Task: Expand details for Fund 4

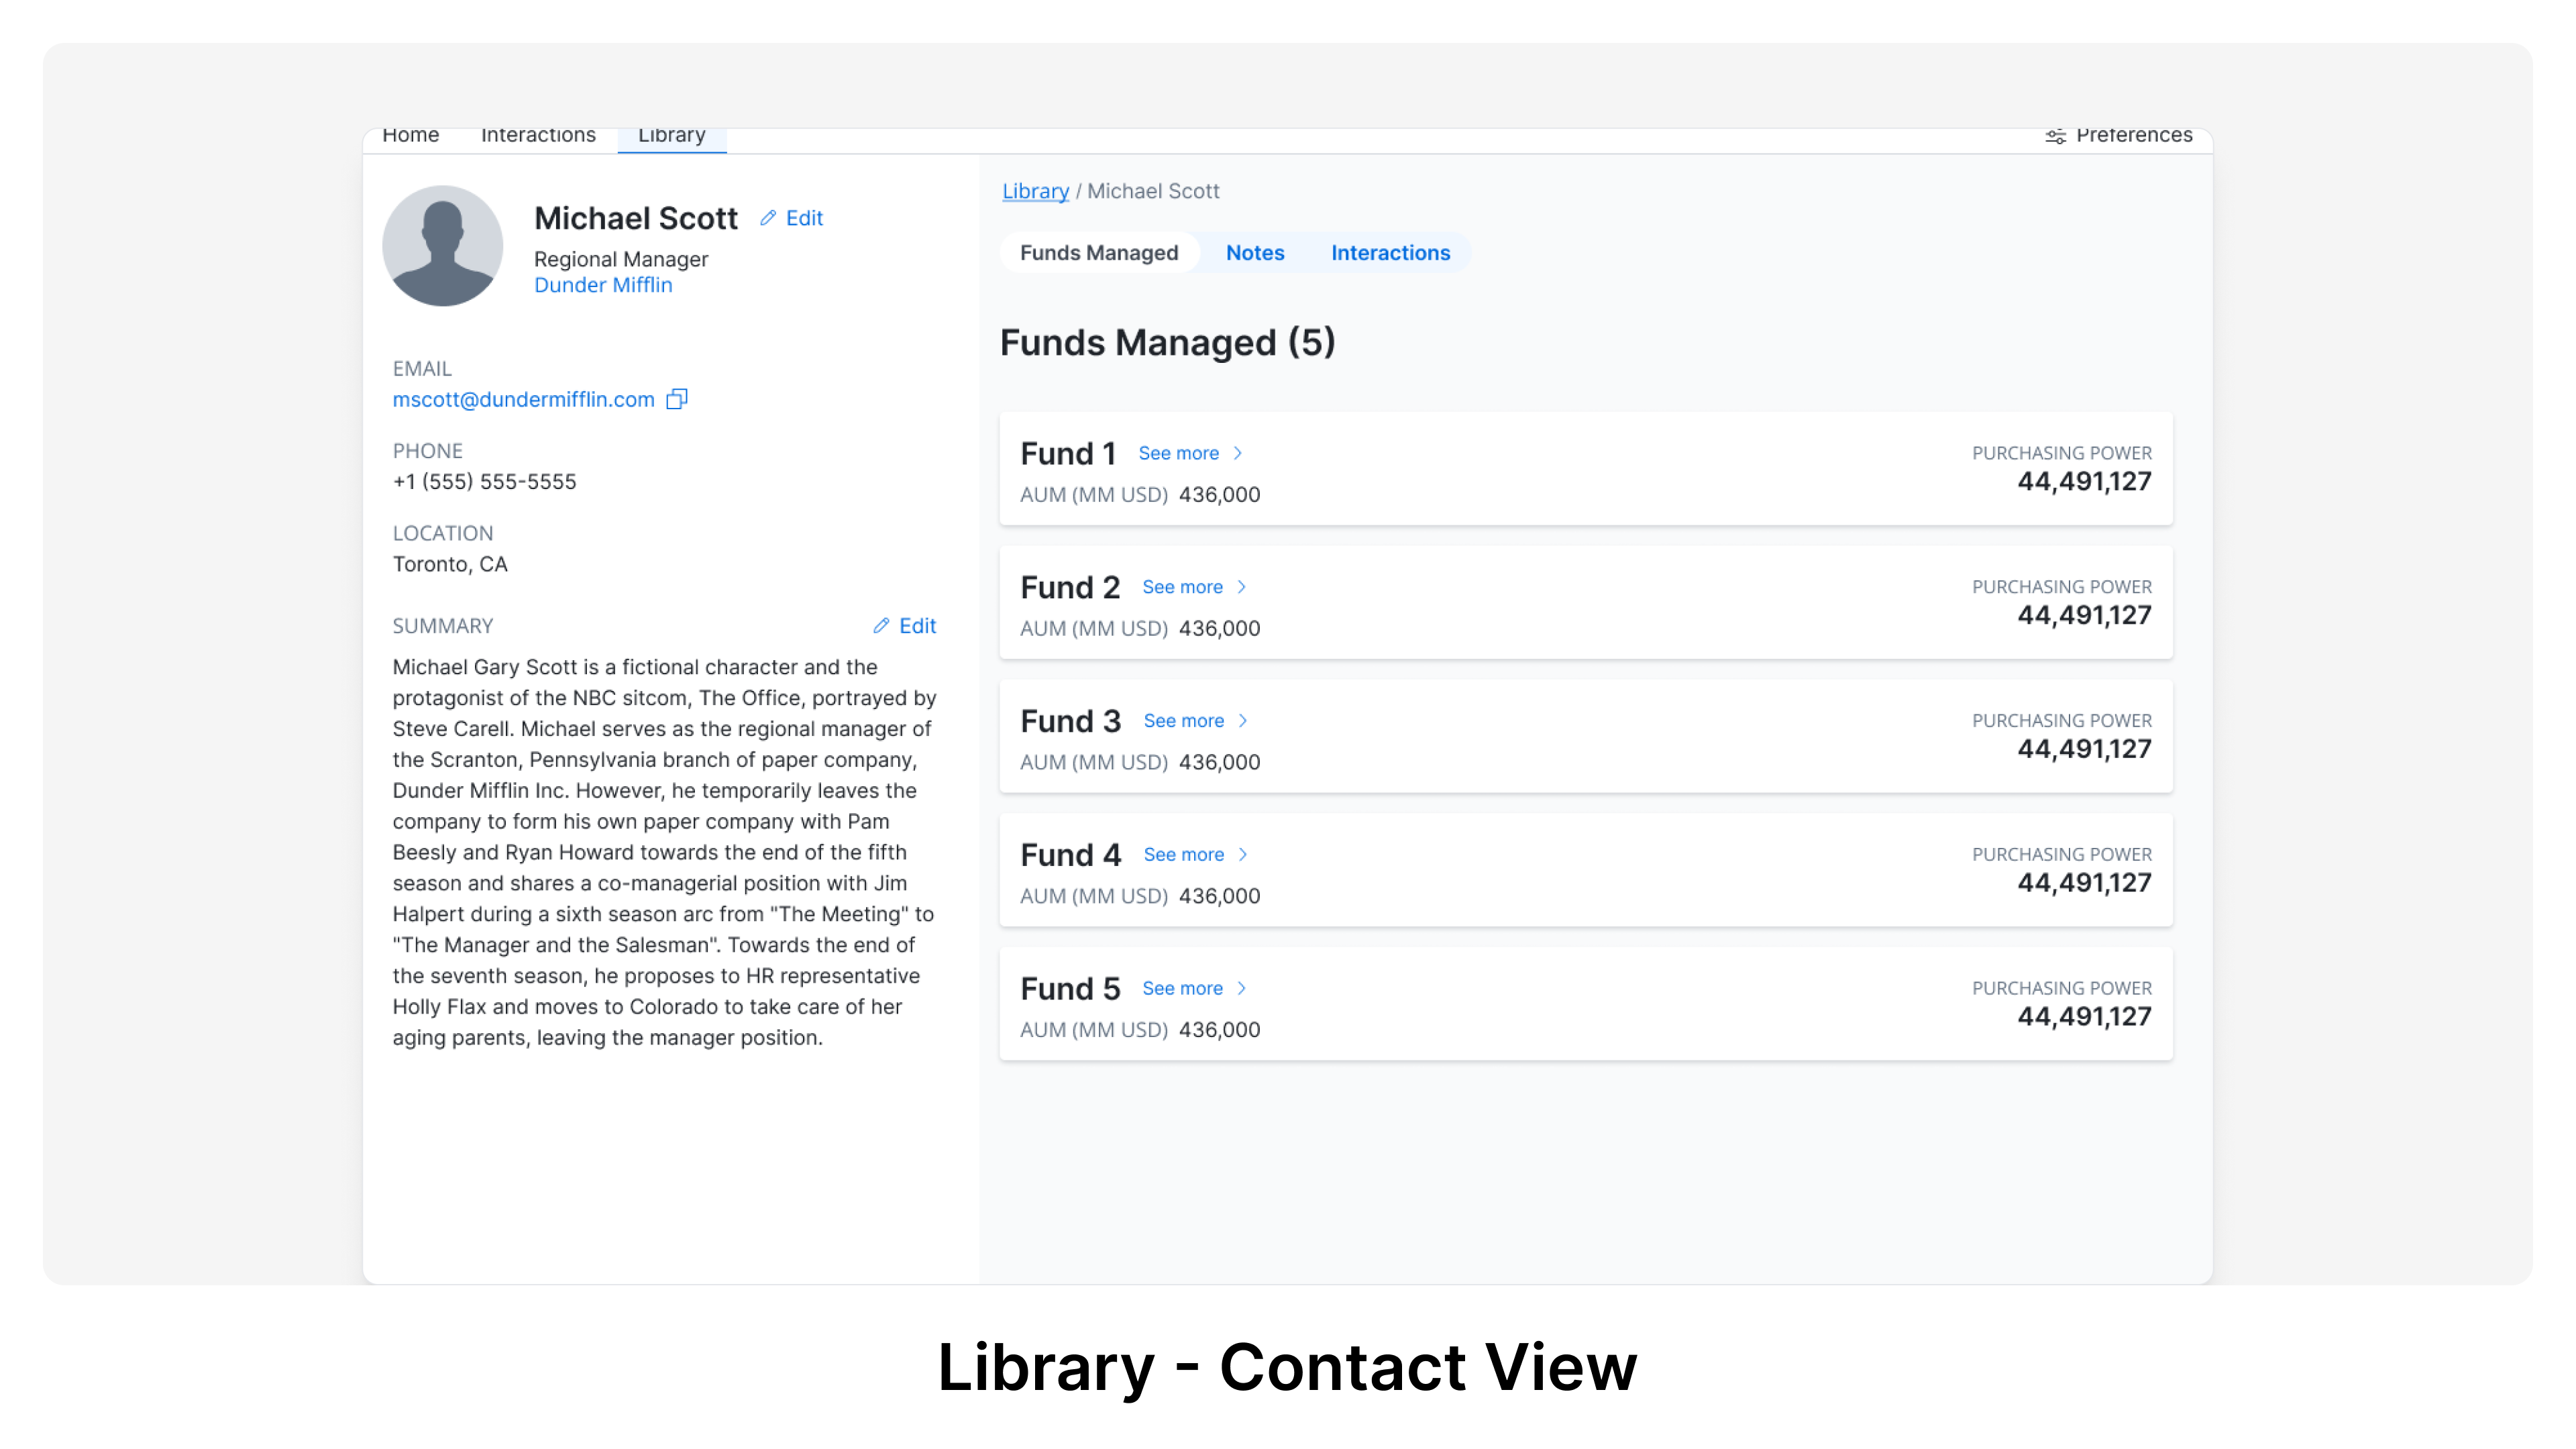Action: 1184,854
